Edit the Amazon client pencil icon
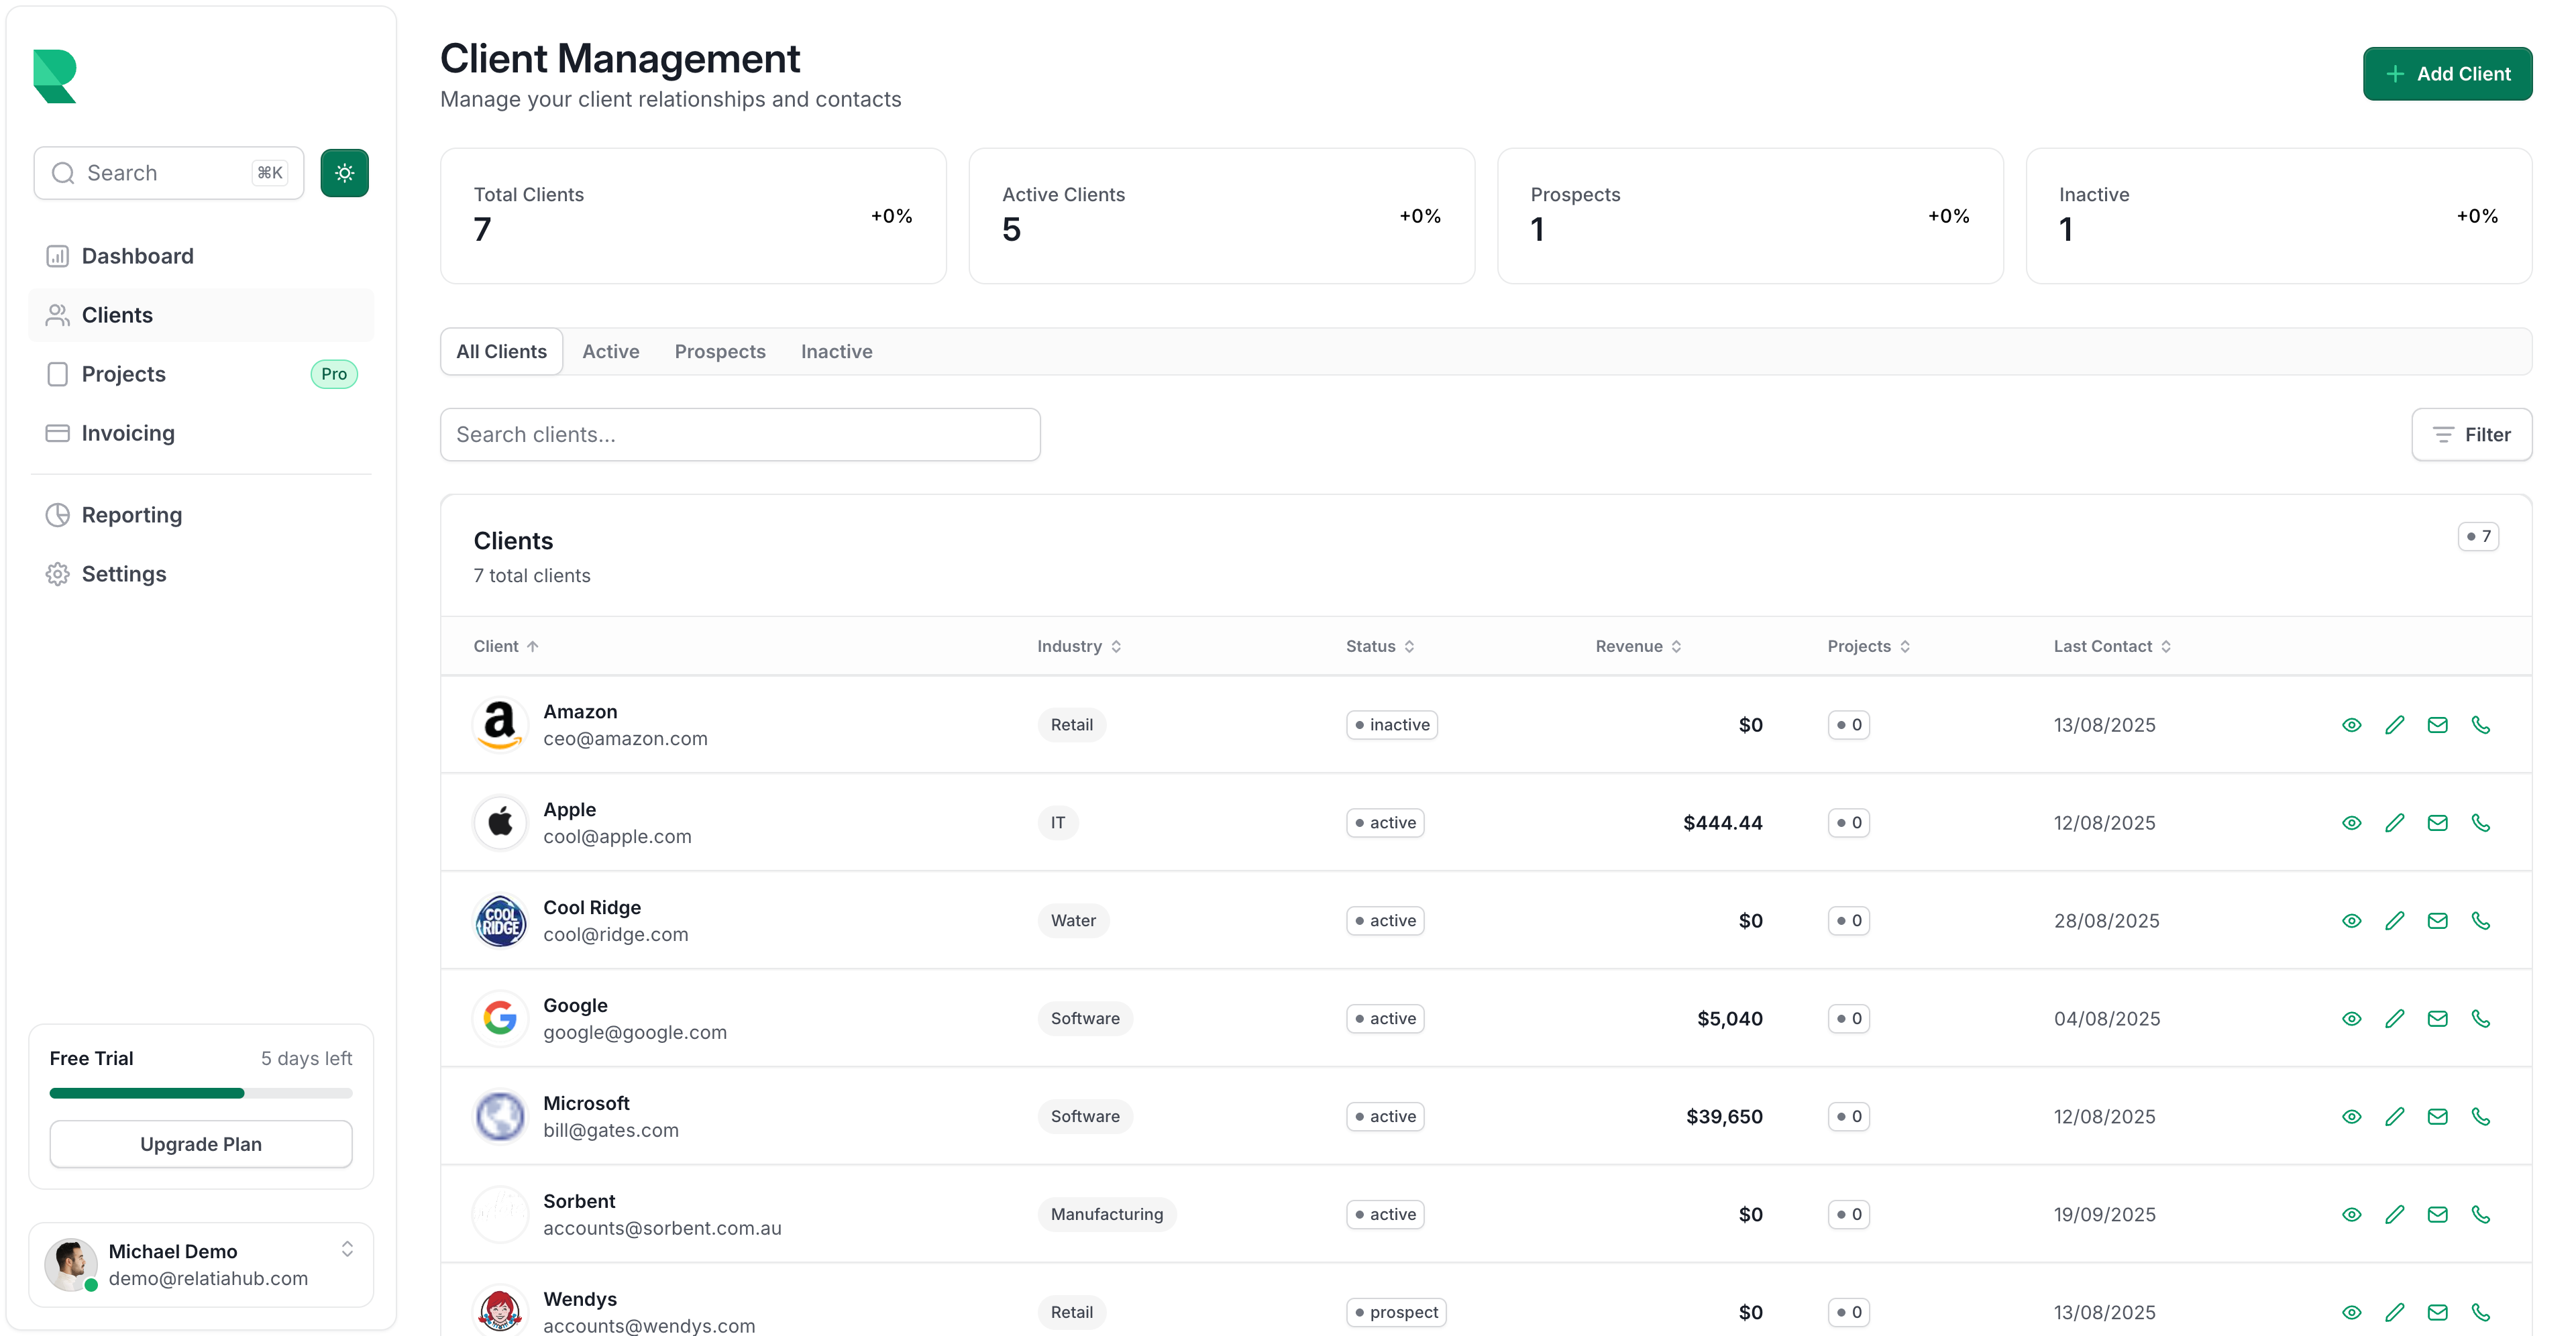This screenshot has height=1336, width=2576. [2395, 725]
